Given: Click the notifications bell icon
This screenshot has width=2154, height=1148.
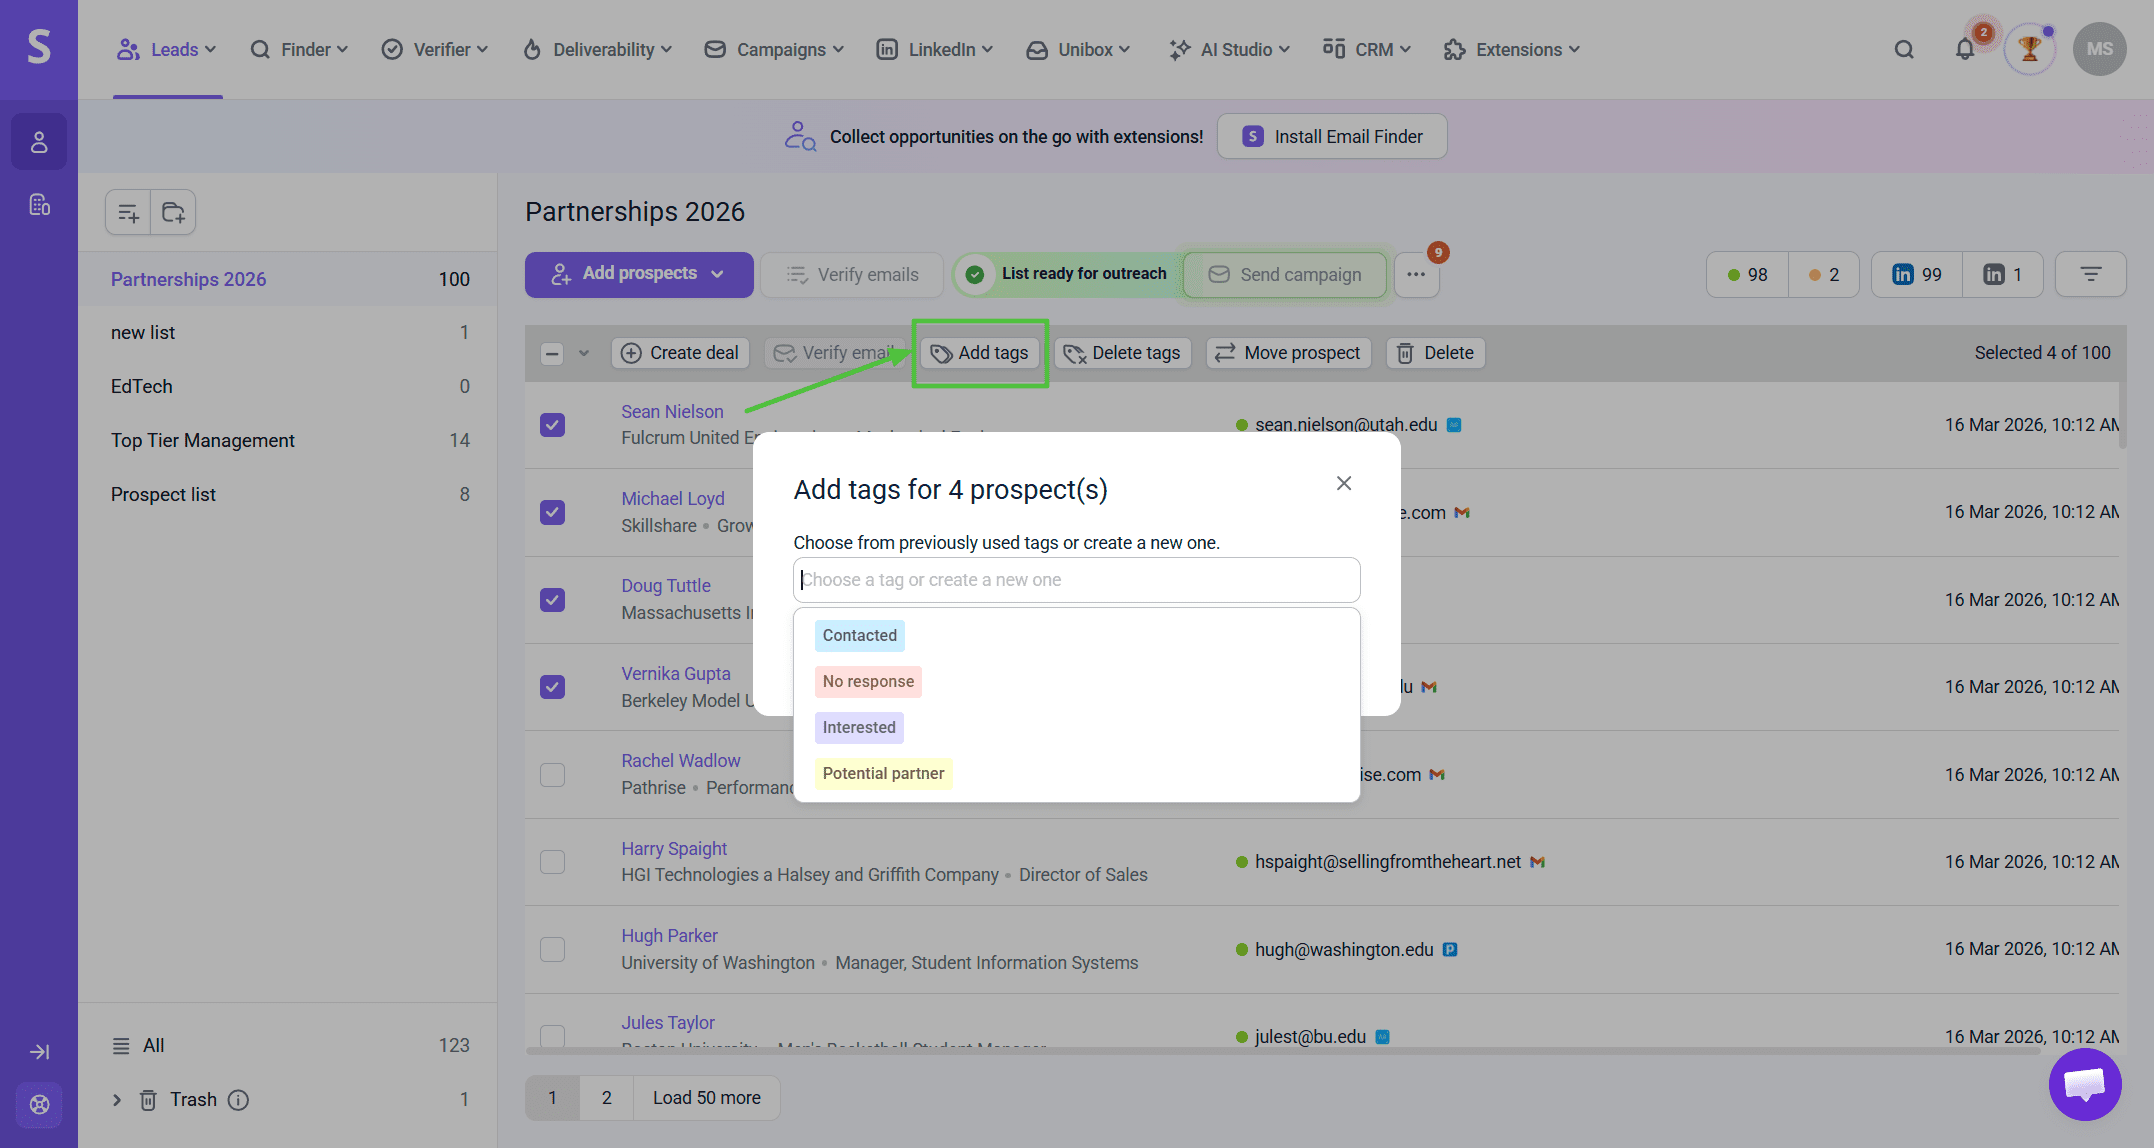Looking at the screenshot, I should tap(1964, 49).
